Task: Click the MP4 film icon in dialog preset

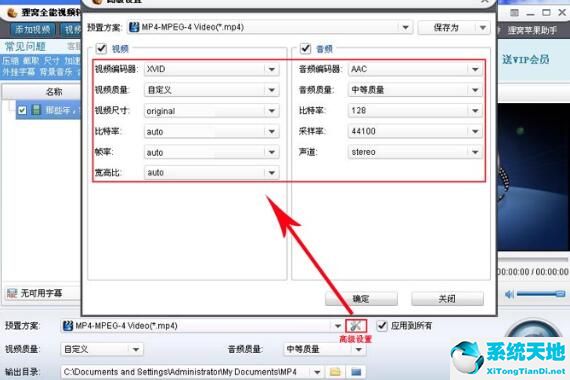Action: 134,27
